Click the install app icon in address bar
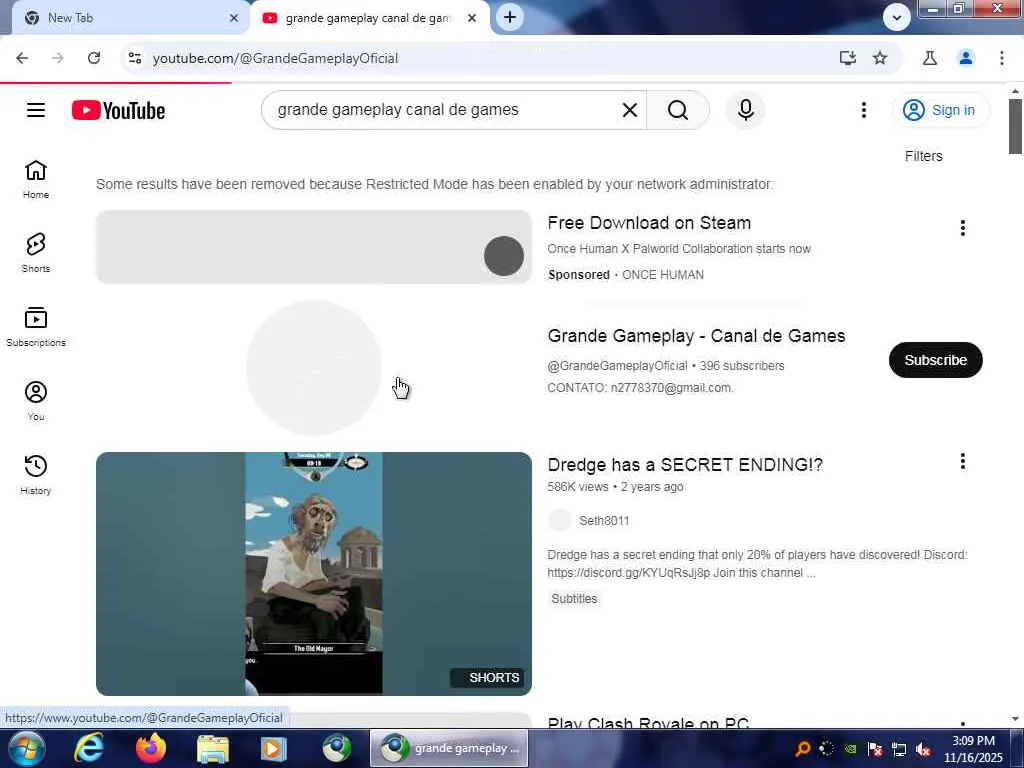1024x768 pixels. tap(848, 58)
